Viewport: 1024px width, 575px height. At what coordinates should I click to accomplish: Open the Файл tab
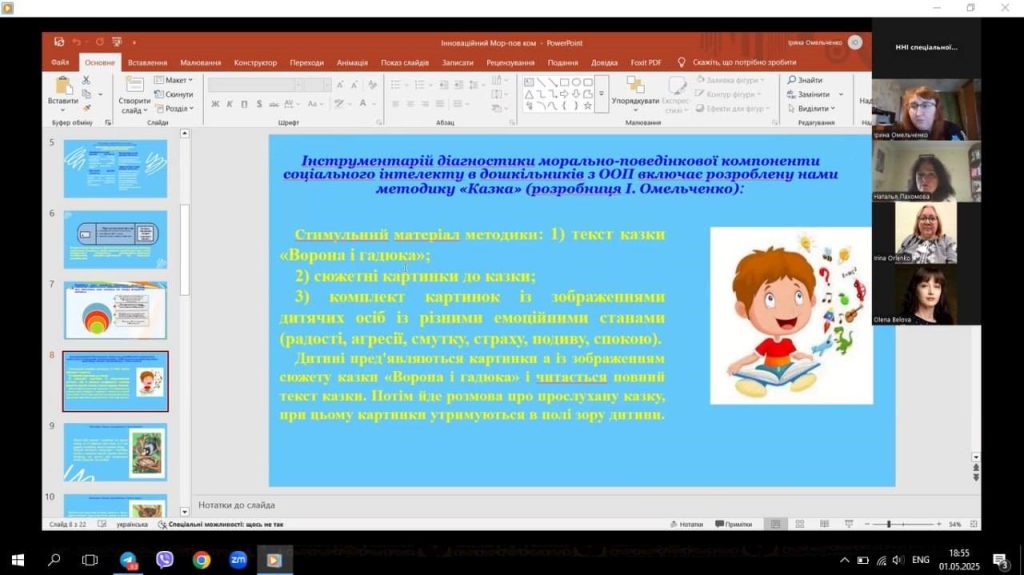(x=60, y=62)
